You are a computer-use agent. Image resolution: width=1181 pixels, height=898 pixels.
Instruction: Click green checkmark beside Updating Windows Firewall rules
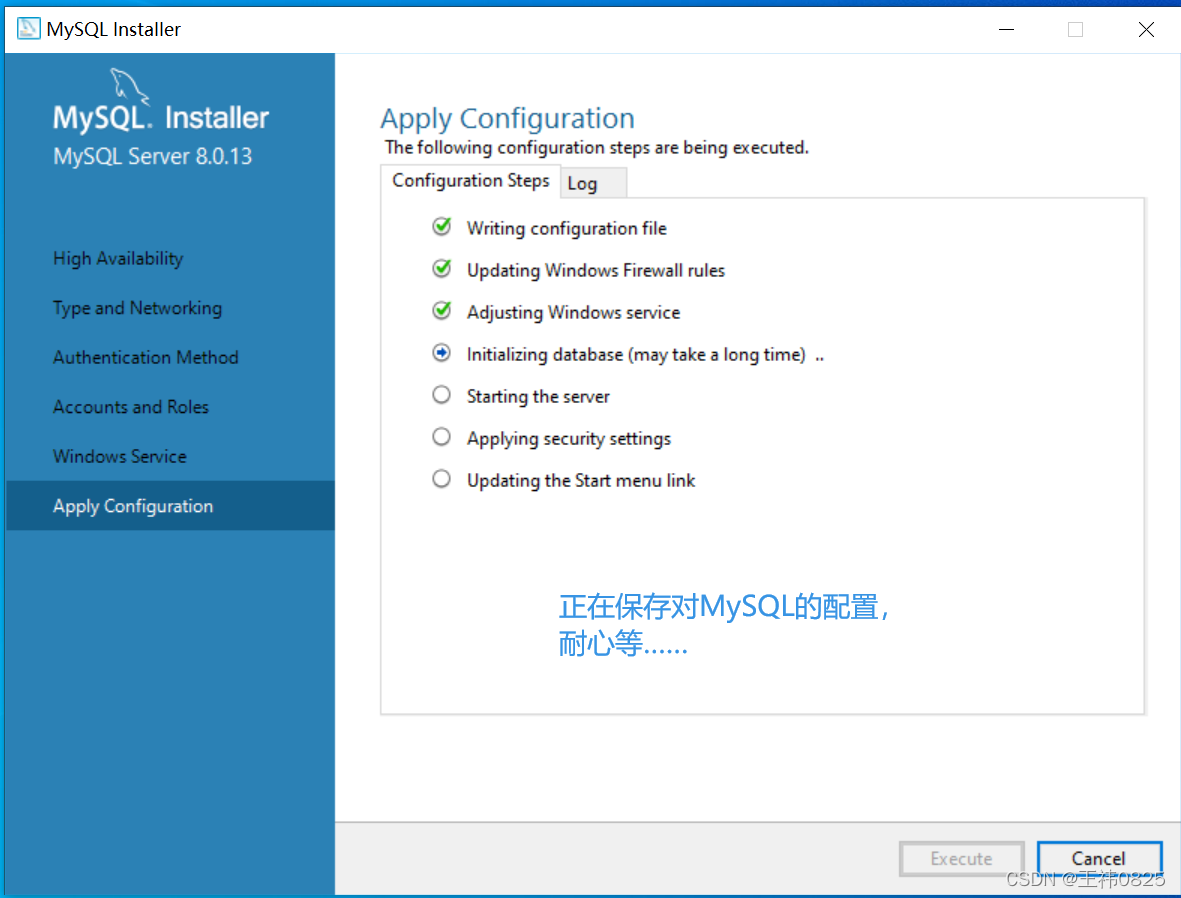[442, 269]
